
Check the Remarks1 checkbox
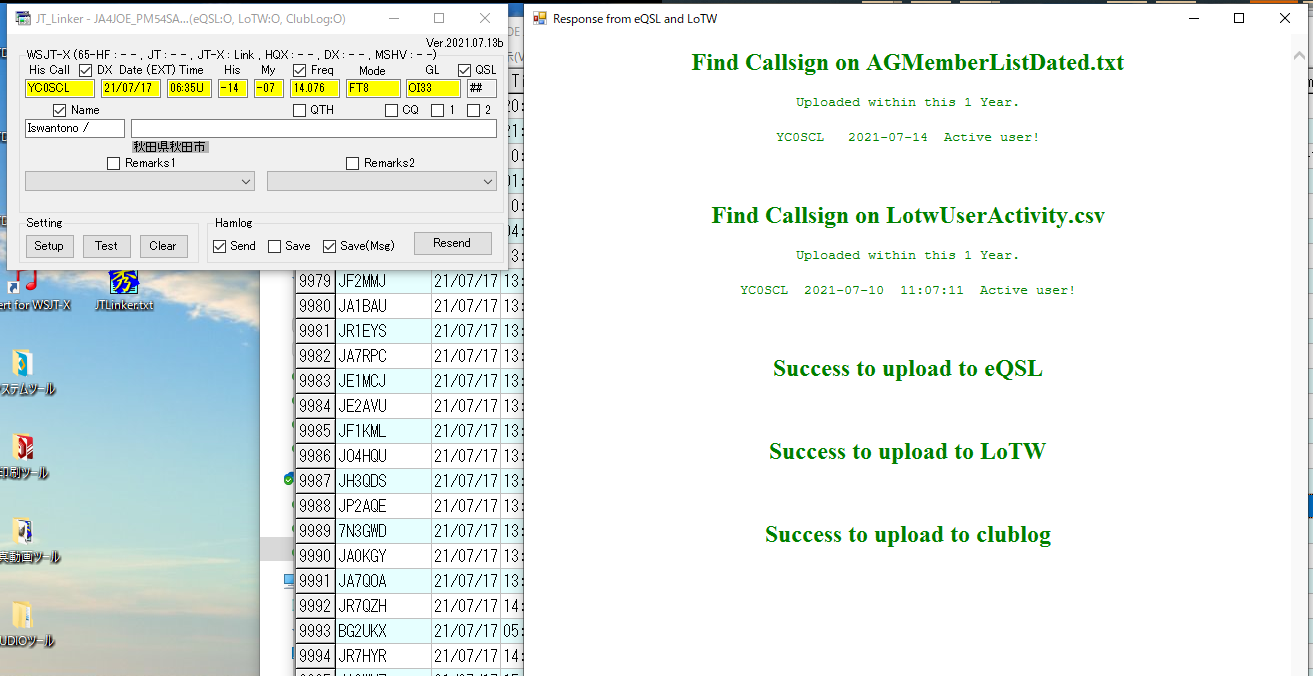click(x=113, y=163)
